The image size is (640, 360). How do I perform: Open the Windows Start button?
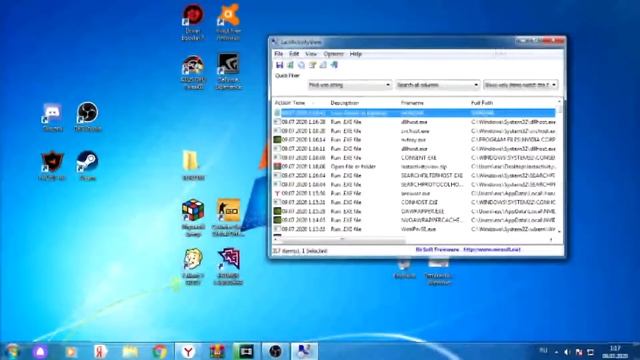(13, 351)
